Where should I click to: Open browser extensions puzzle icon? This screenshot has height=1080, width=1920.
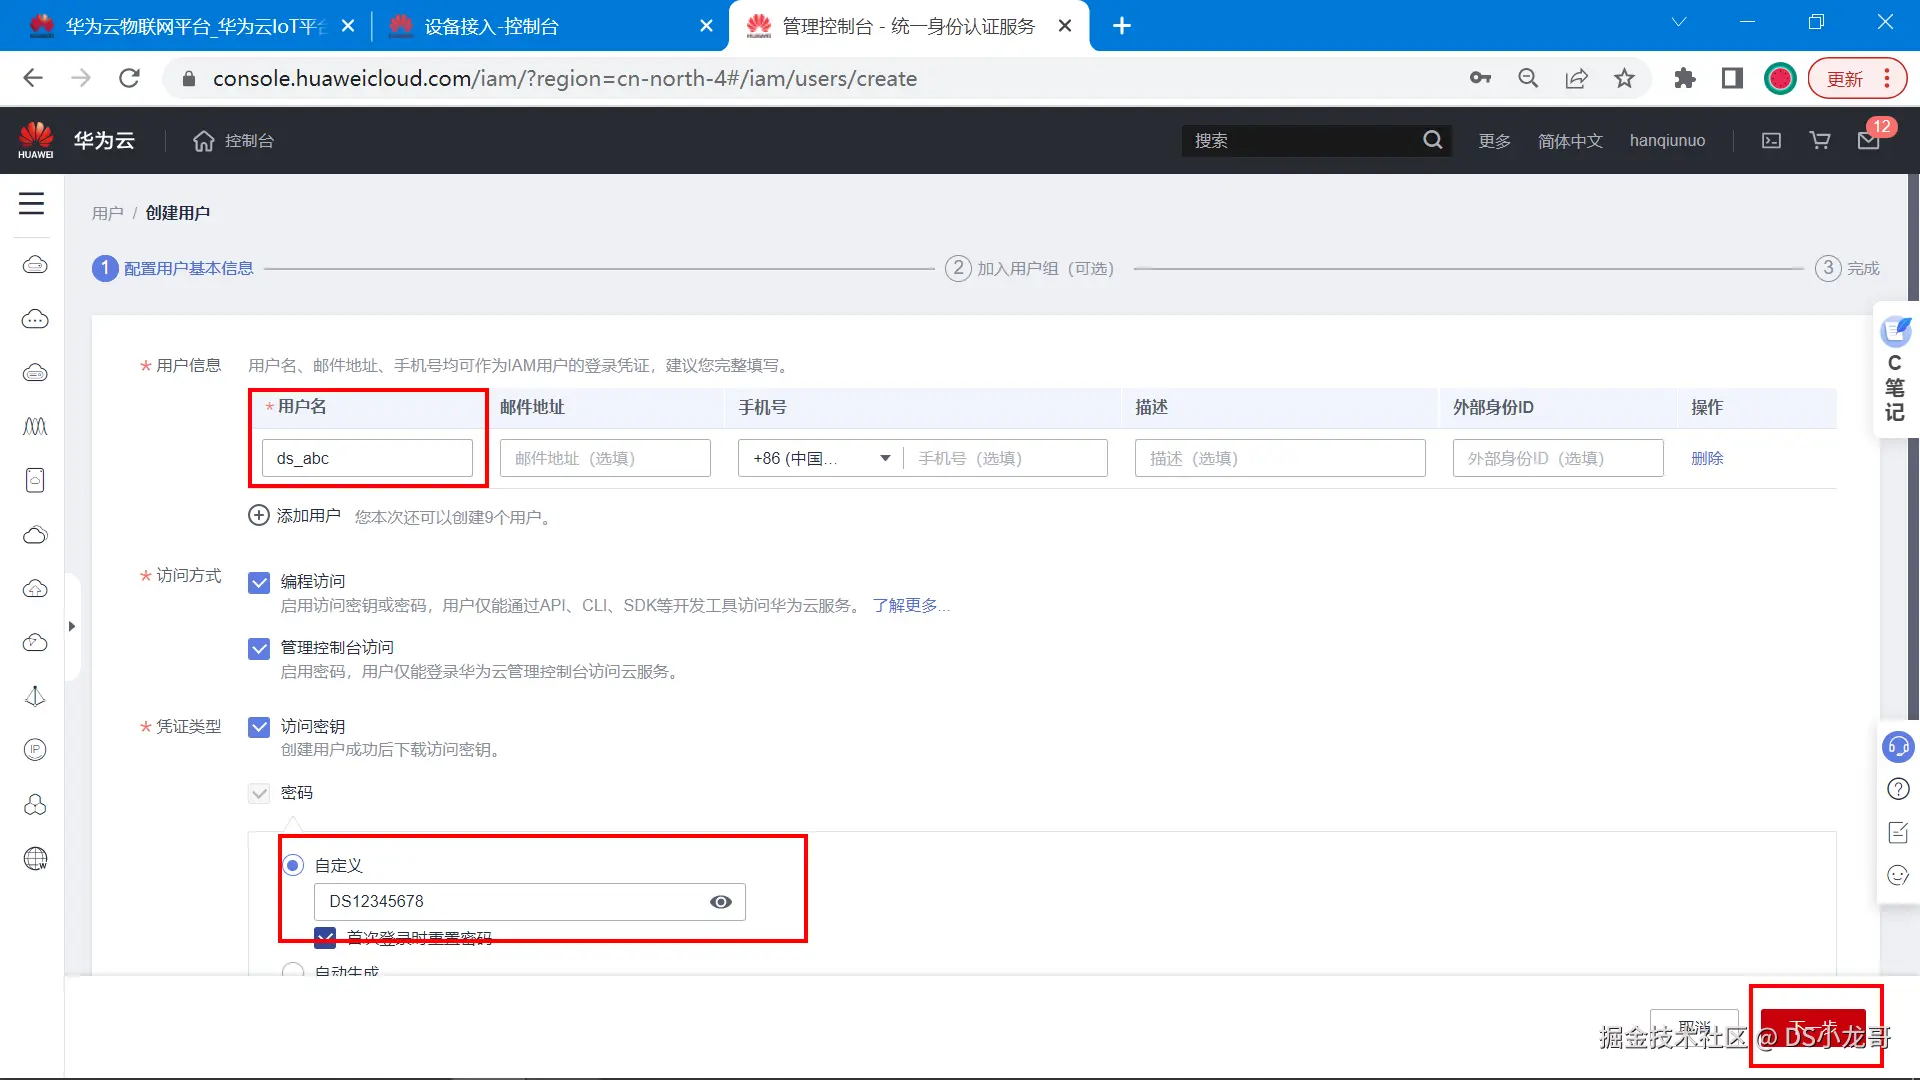pyautogui.click(x=1685, y=78)
